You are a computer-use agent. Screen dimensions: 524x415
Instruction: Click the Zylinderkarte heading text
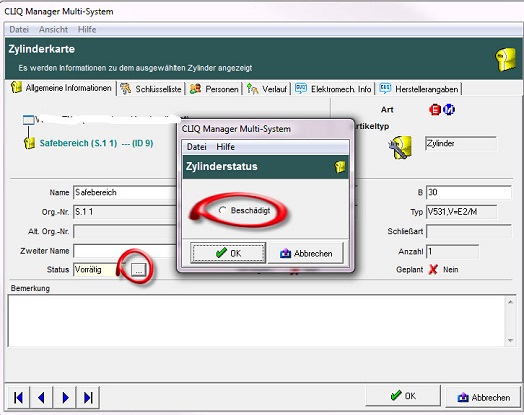[x=42, y=49]
